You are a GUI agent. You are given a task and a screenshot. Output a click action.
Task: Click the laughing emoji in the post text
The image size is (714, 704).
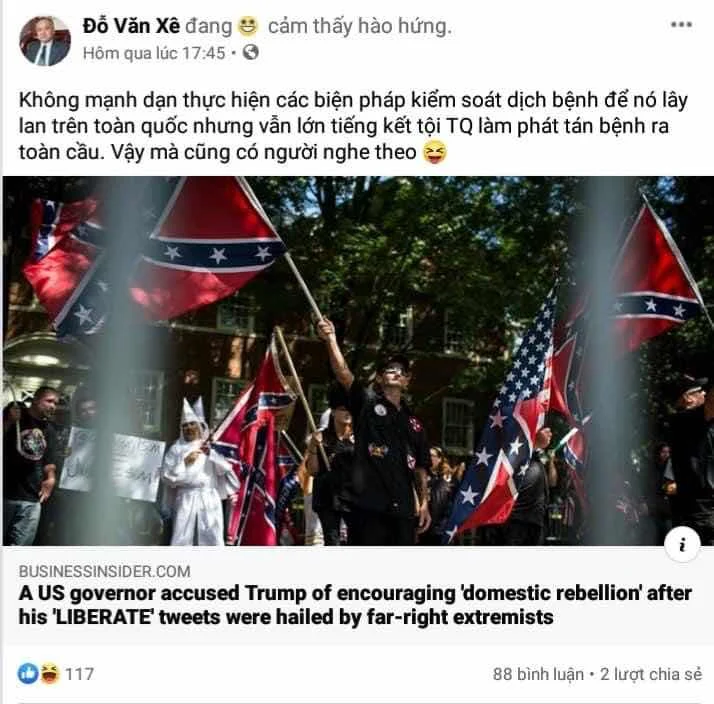(x=435, y=152)
